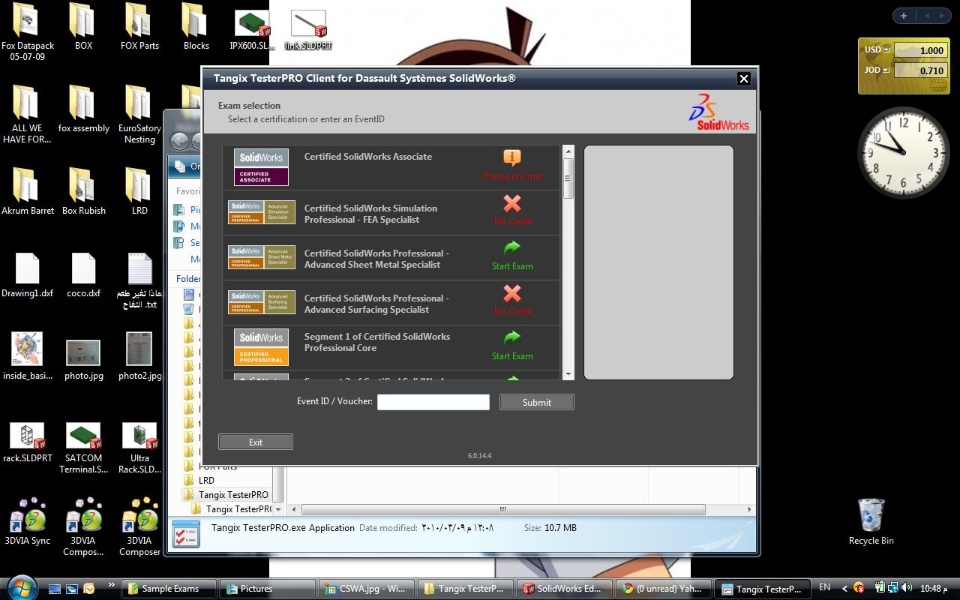Click the info icon for Certified SolidWorks Associate
Screen dimensions: 960x600
click(512, 158)
